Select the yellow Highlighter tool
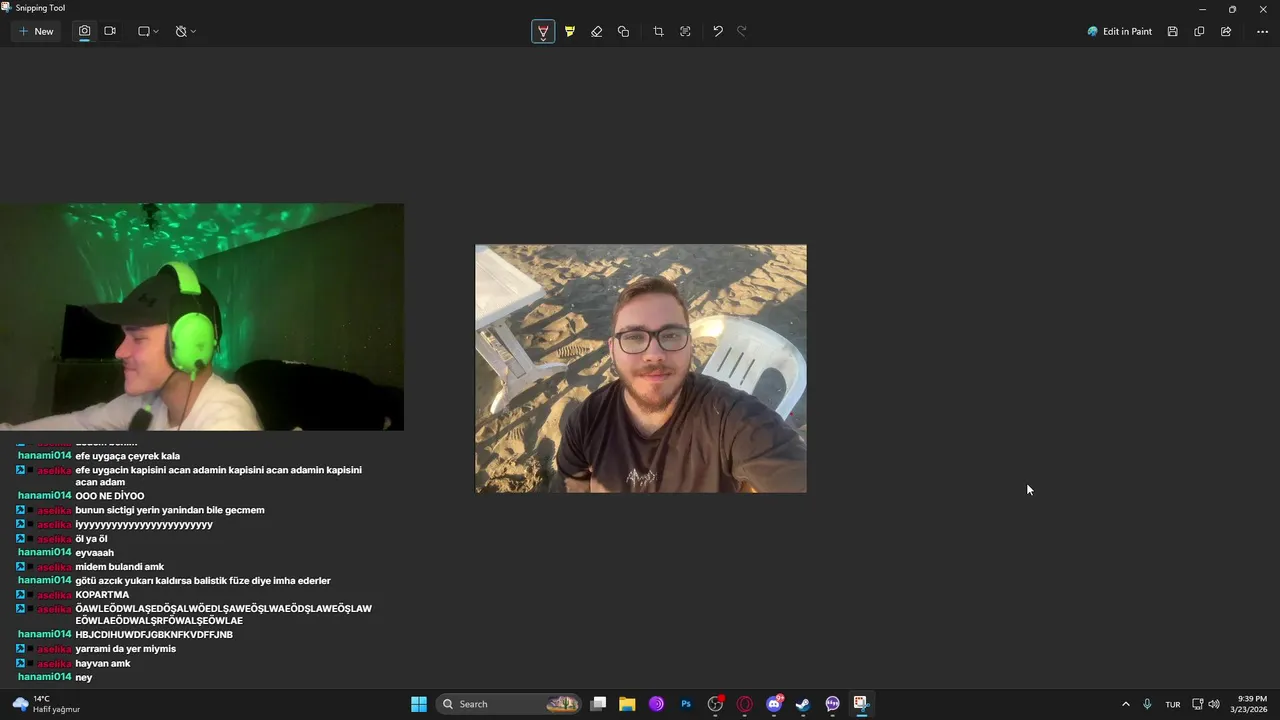1280x720 pixels. click(570, 31)
